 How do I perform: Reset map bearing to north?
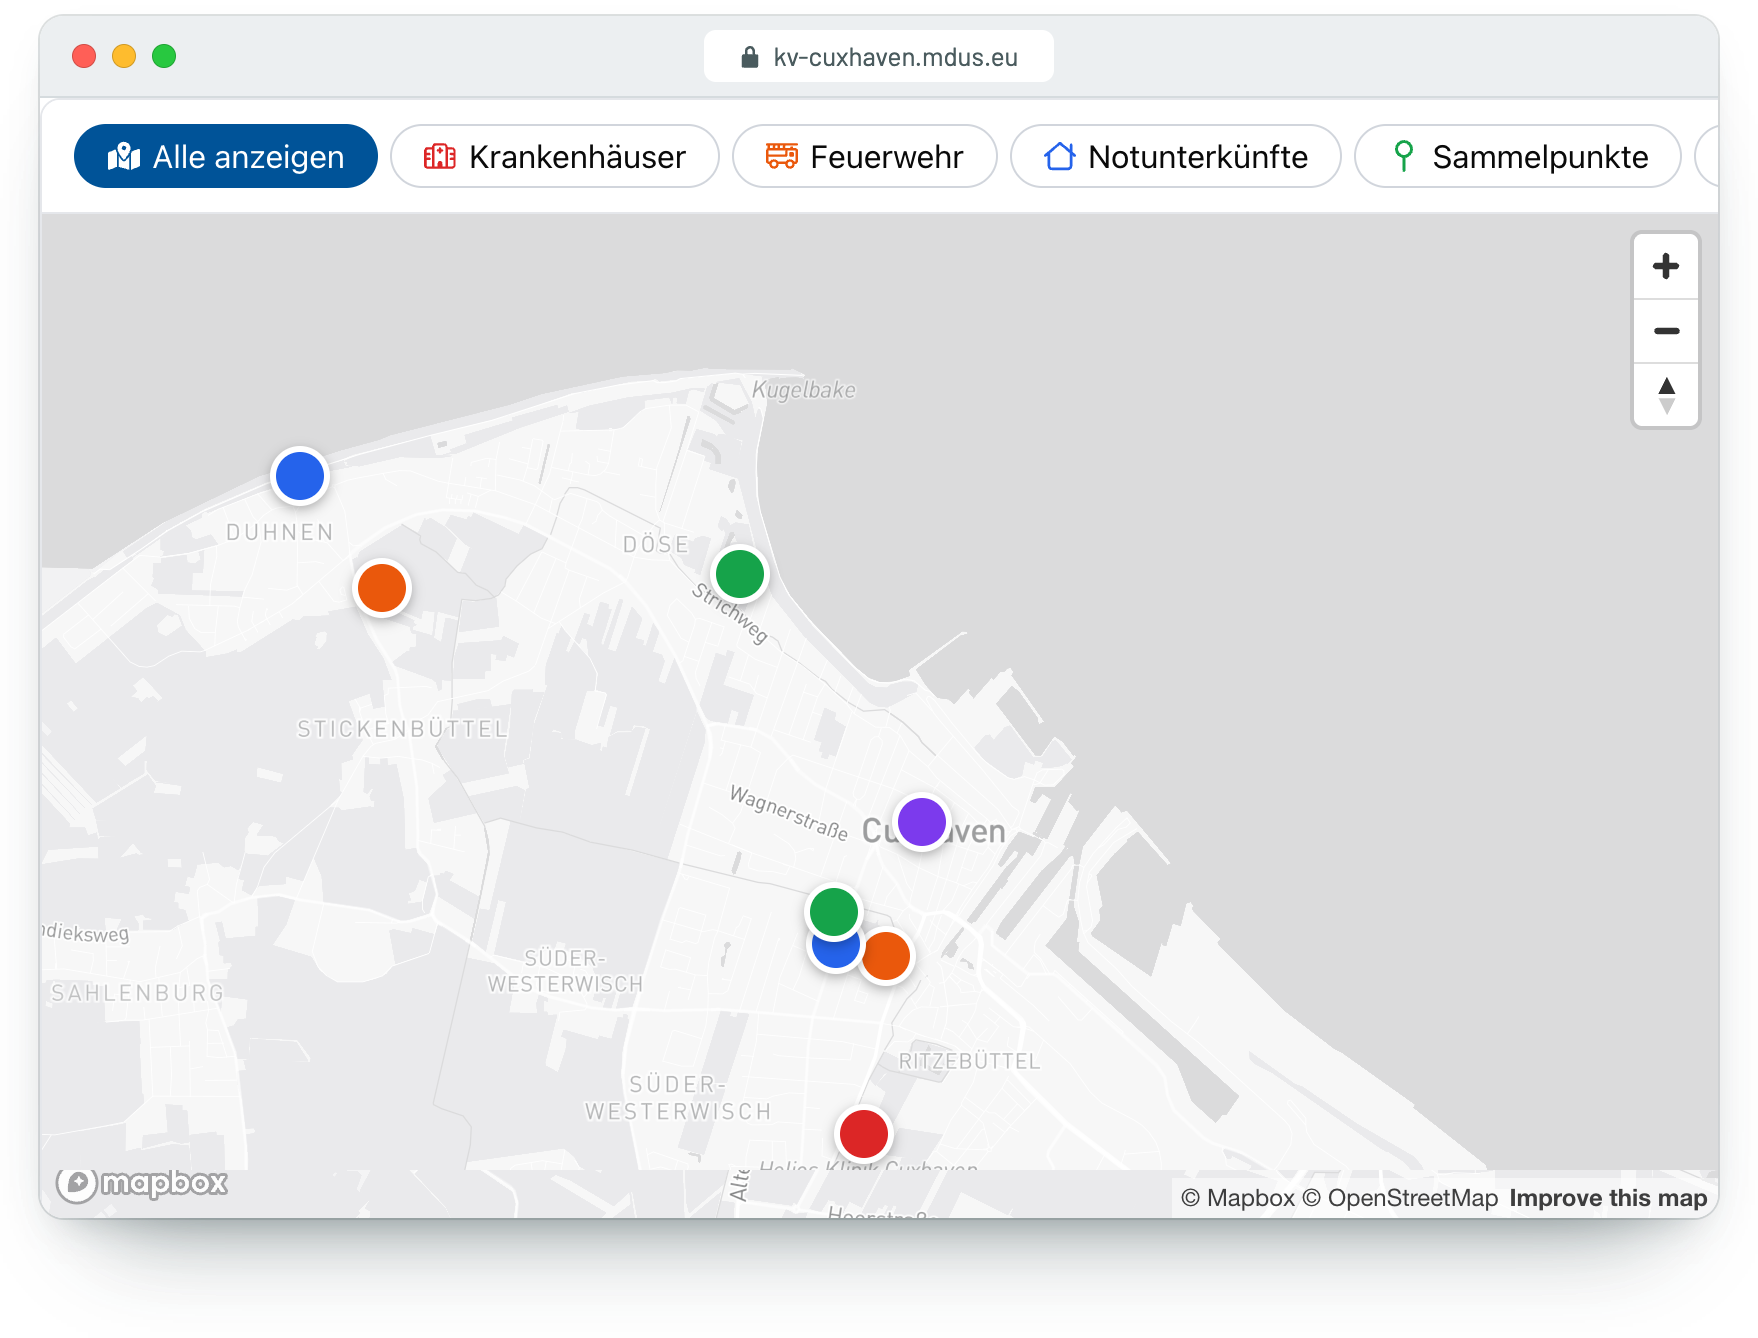[x=1666, y=395]
